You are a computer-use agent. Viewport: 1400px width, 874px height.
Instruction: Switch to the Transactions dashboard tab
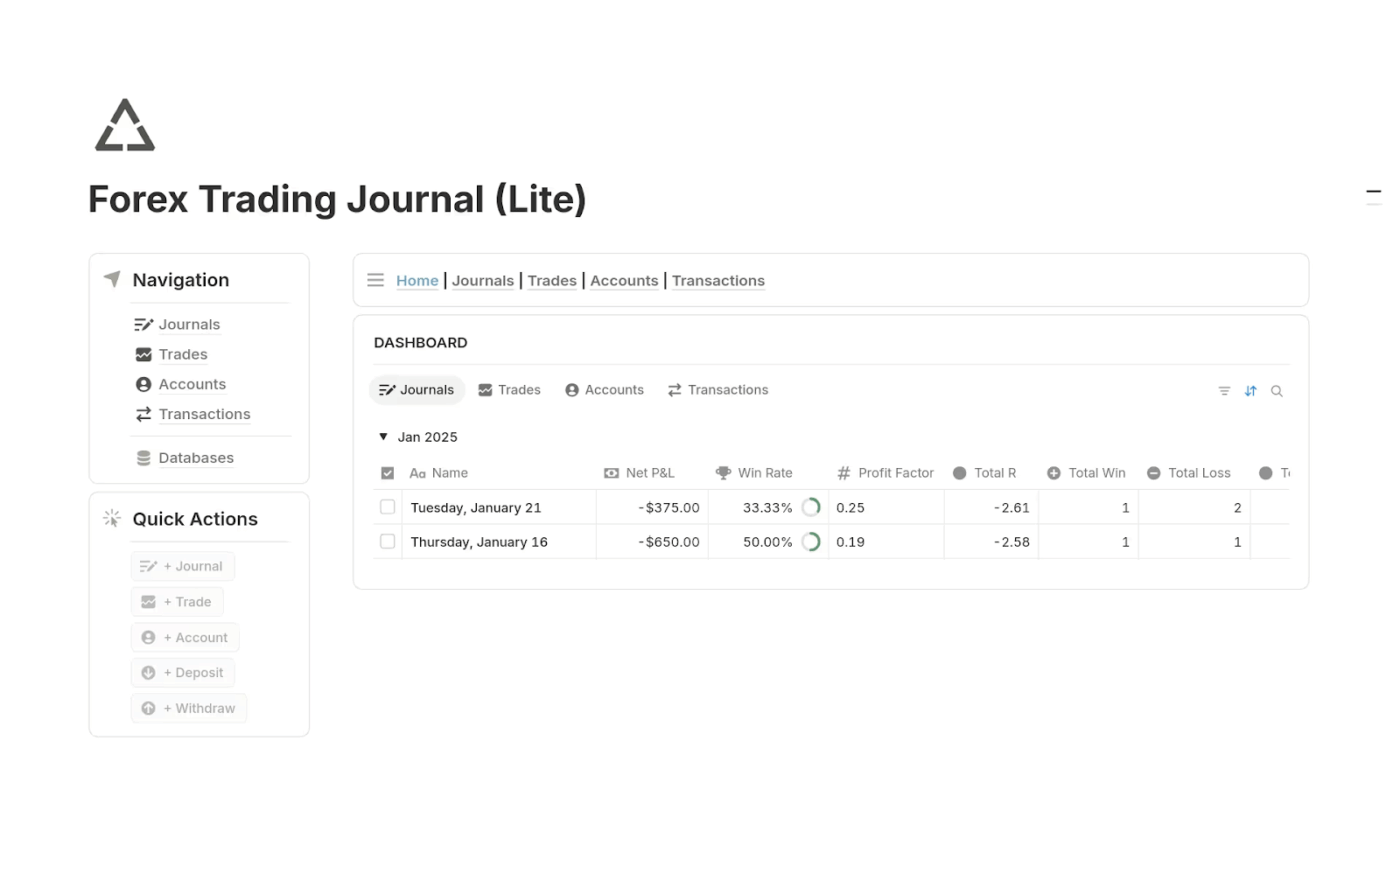tap(718, 390)
